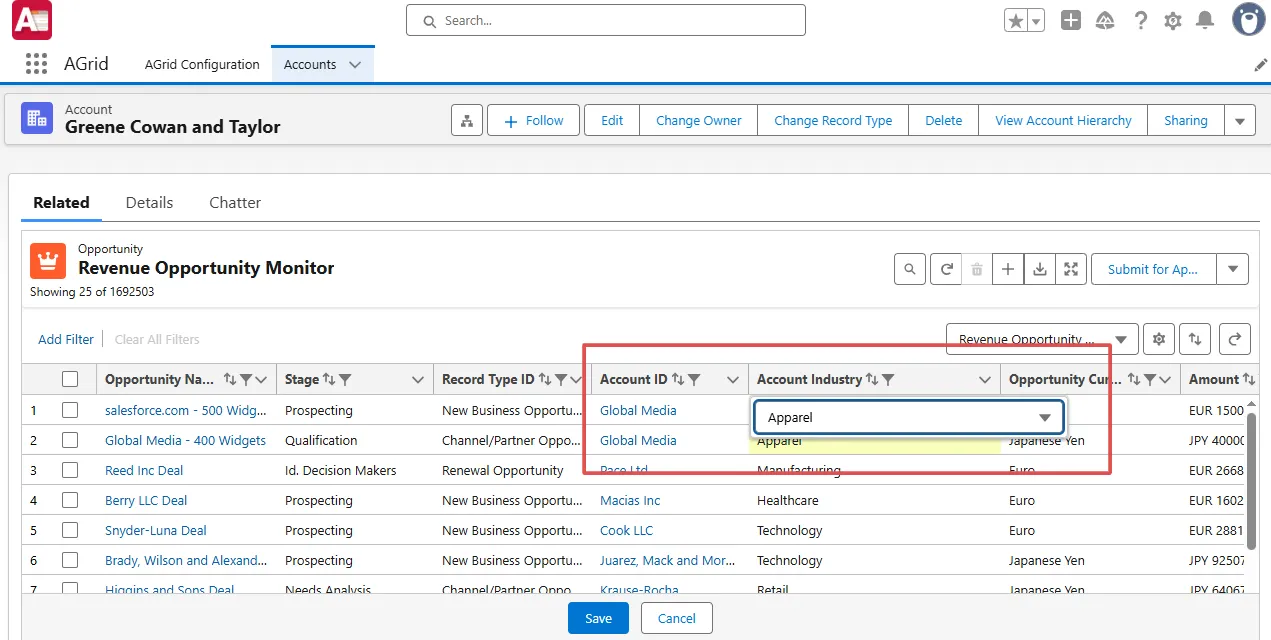The image size is (1271, 640).
Task: Filter the Stage column
Action: tap(345, 380)
